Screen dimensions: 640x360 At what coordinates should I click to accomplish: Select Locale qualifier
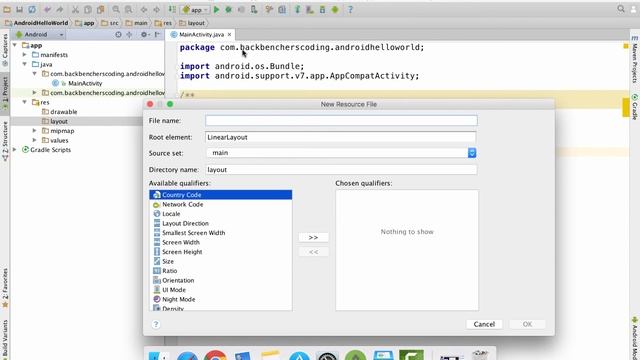(220, 214)
